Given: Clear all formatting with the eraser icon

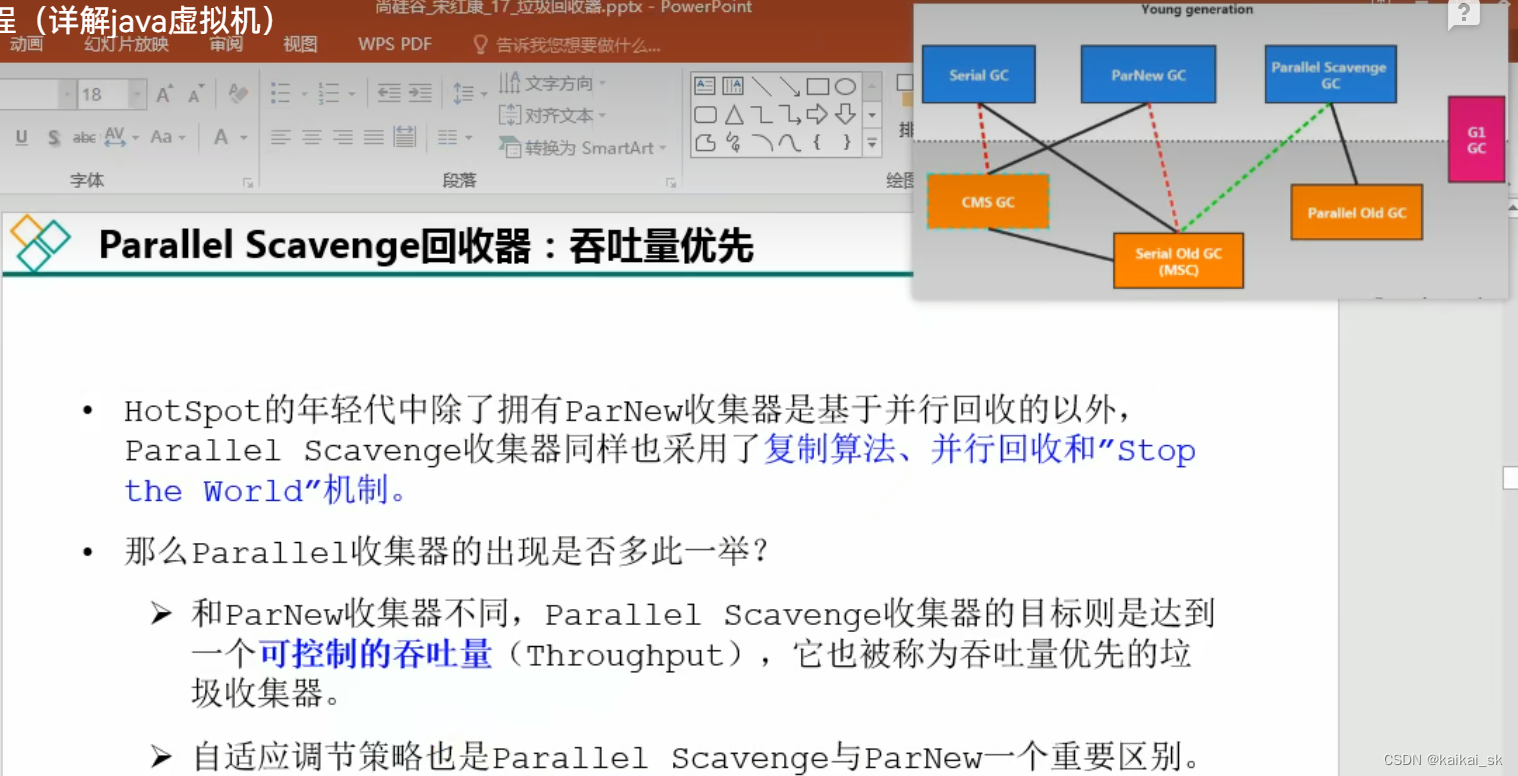Looking at the screenshot, I should point(237,94).
